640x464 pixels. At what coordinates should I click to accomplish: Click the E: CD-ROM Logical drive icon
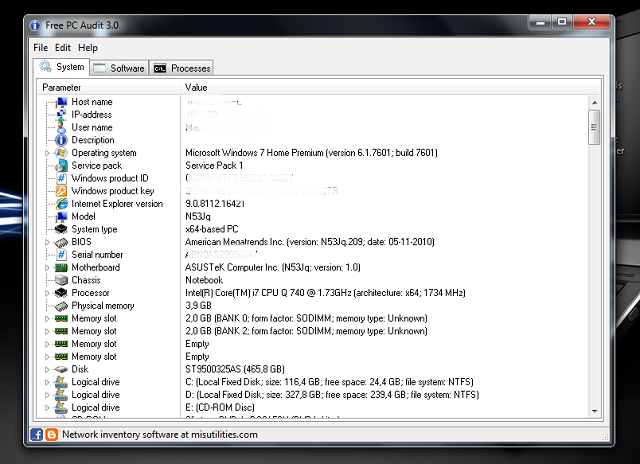(x=61, y=407)
